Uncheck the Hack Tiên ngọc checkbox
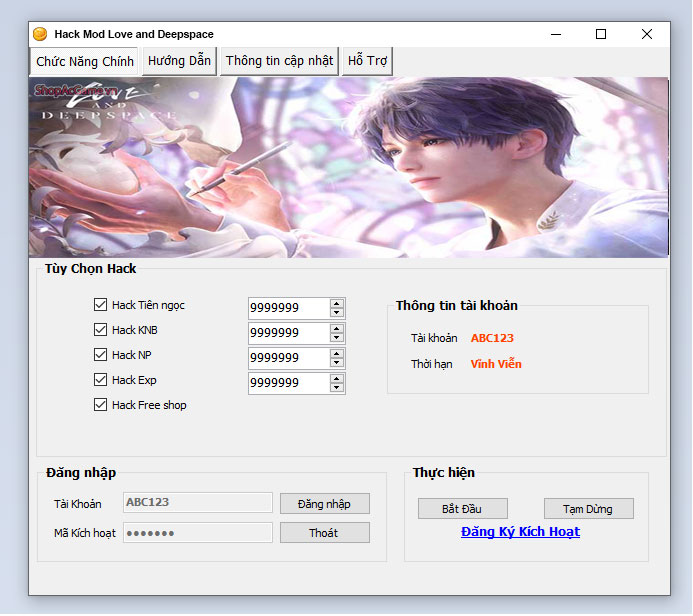The width and height of the screenshot is (693, 616). coord(100,305)
